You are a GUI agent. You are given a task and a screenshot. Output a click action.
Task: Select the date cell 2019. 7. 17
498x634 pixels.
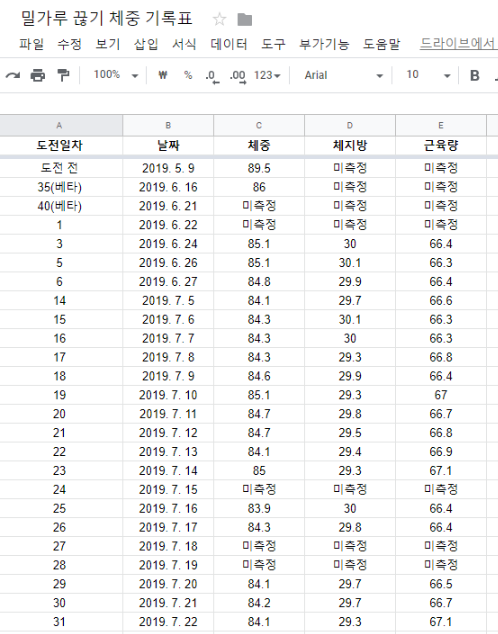point(168,528)
